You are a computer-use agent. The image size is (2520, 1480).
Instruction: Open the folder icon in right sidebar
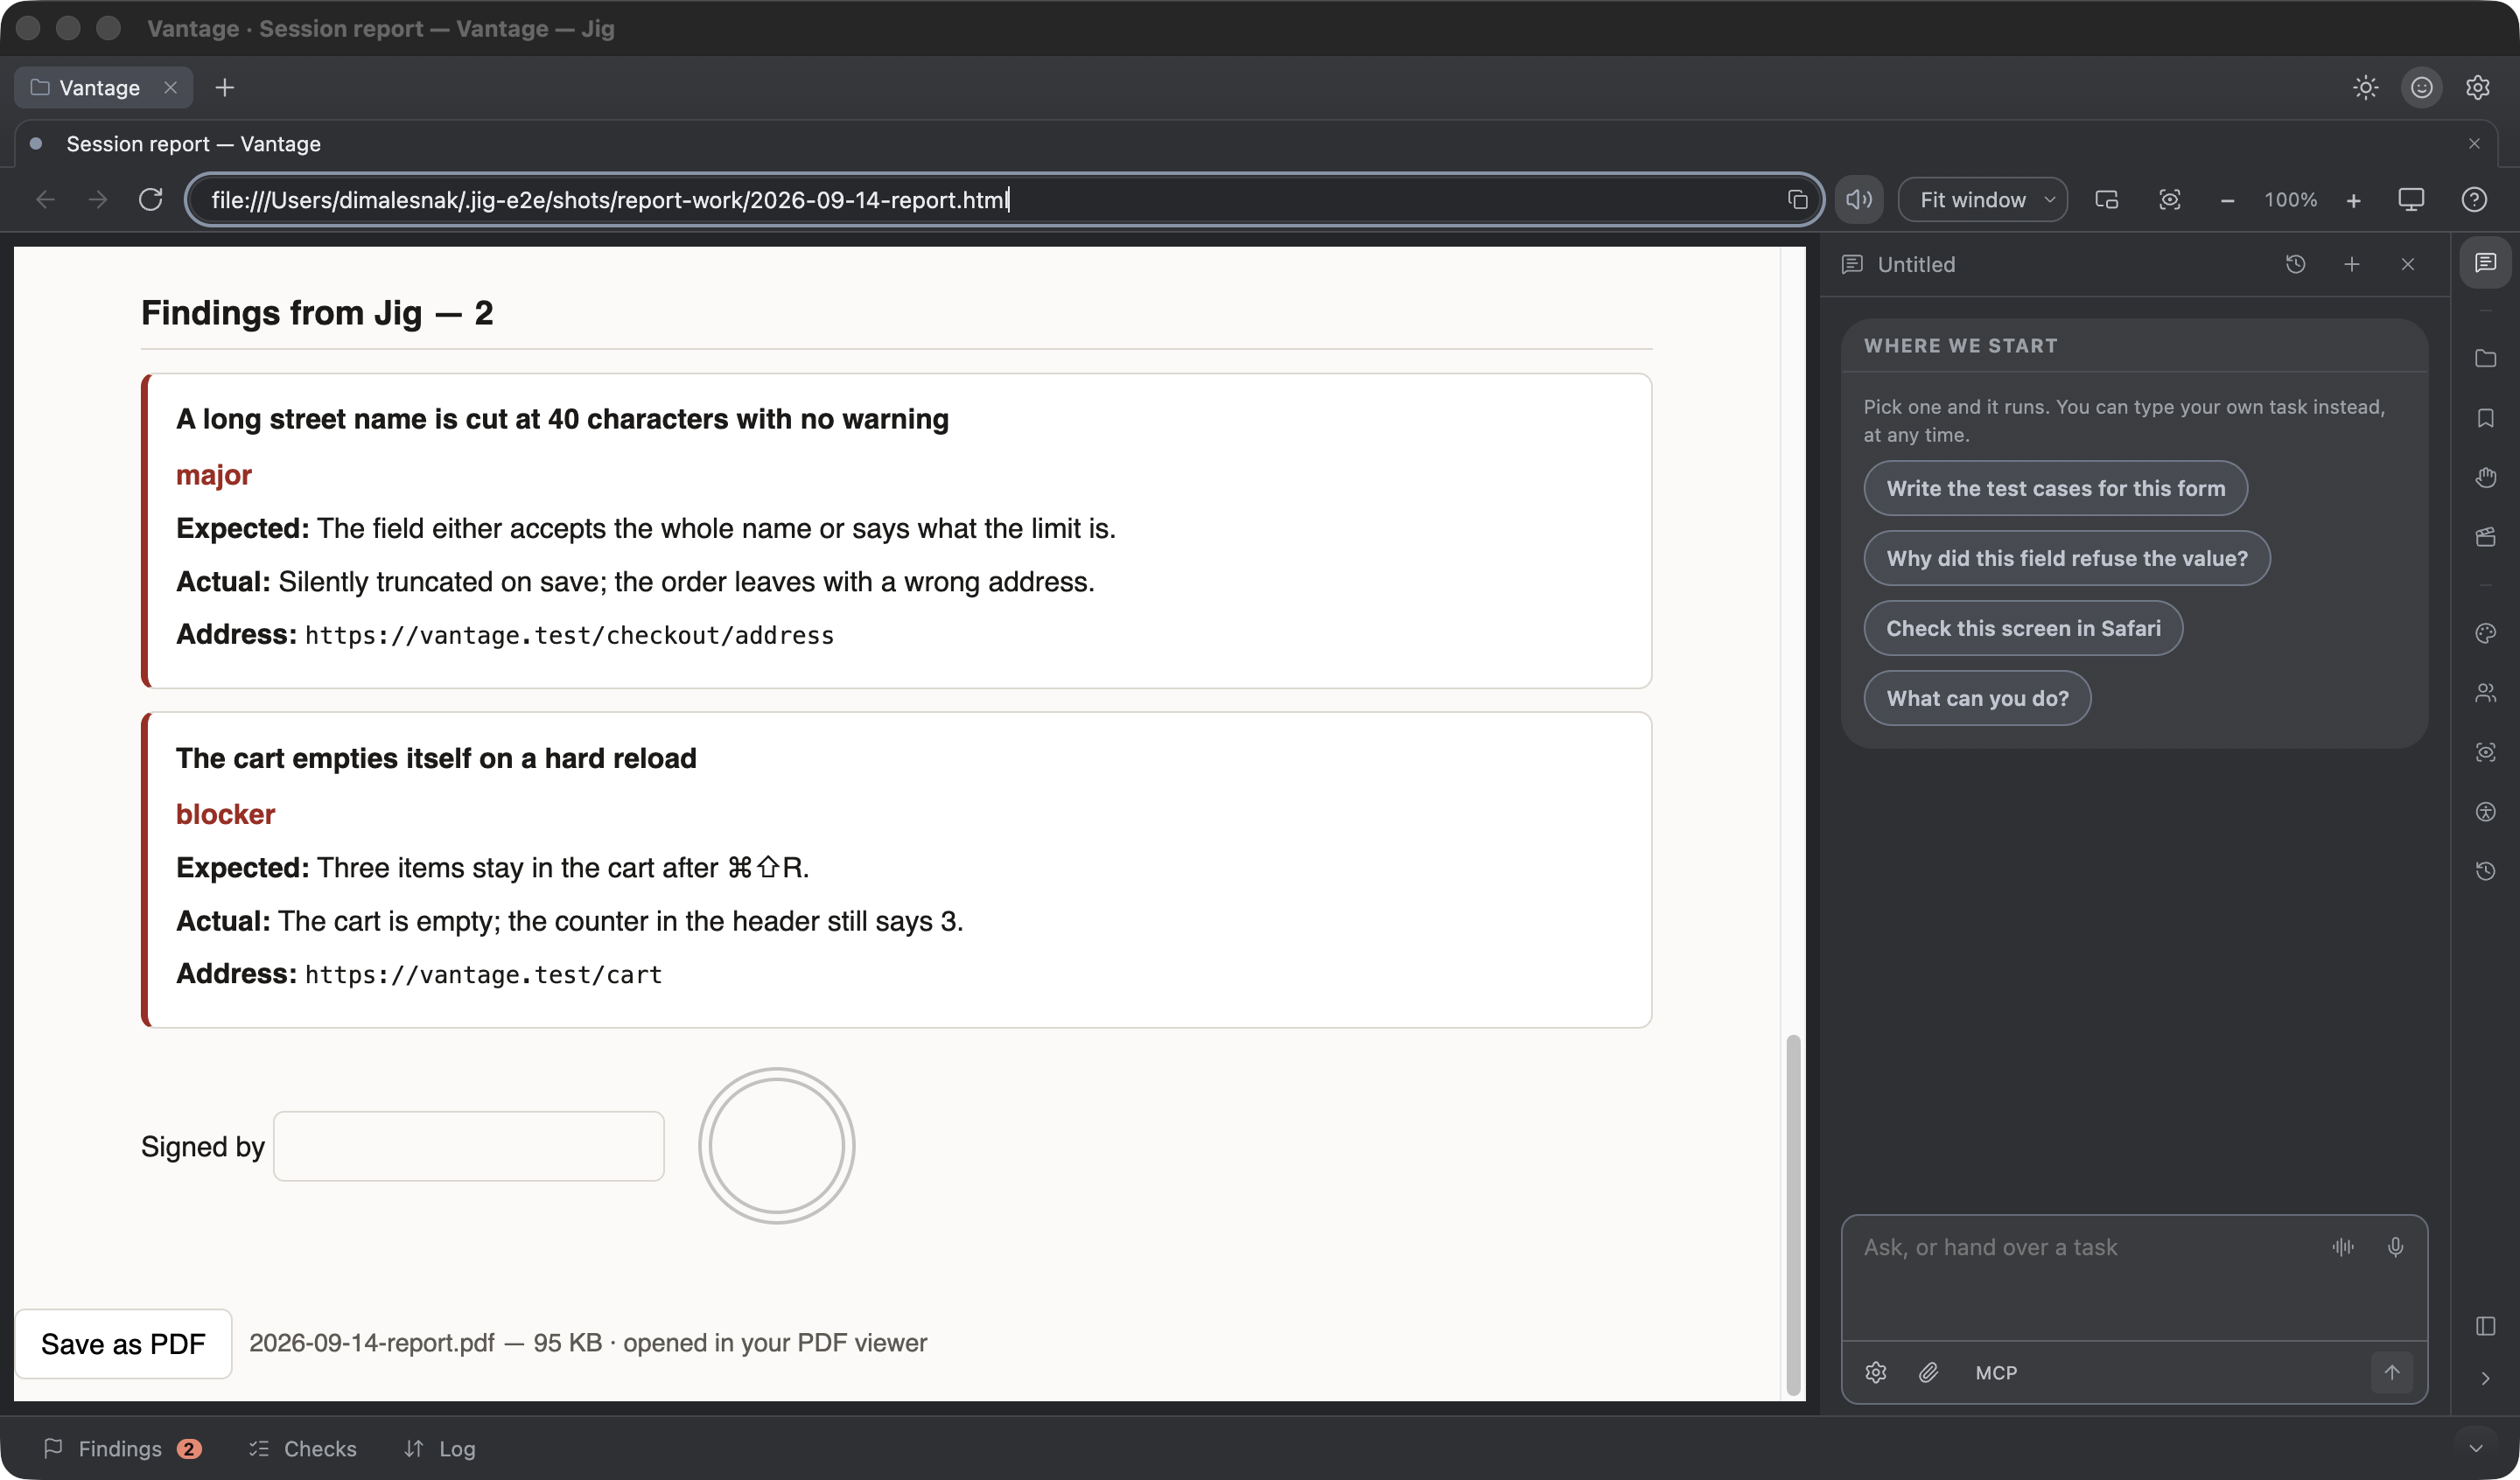(x=2485, y=358)
